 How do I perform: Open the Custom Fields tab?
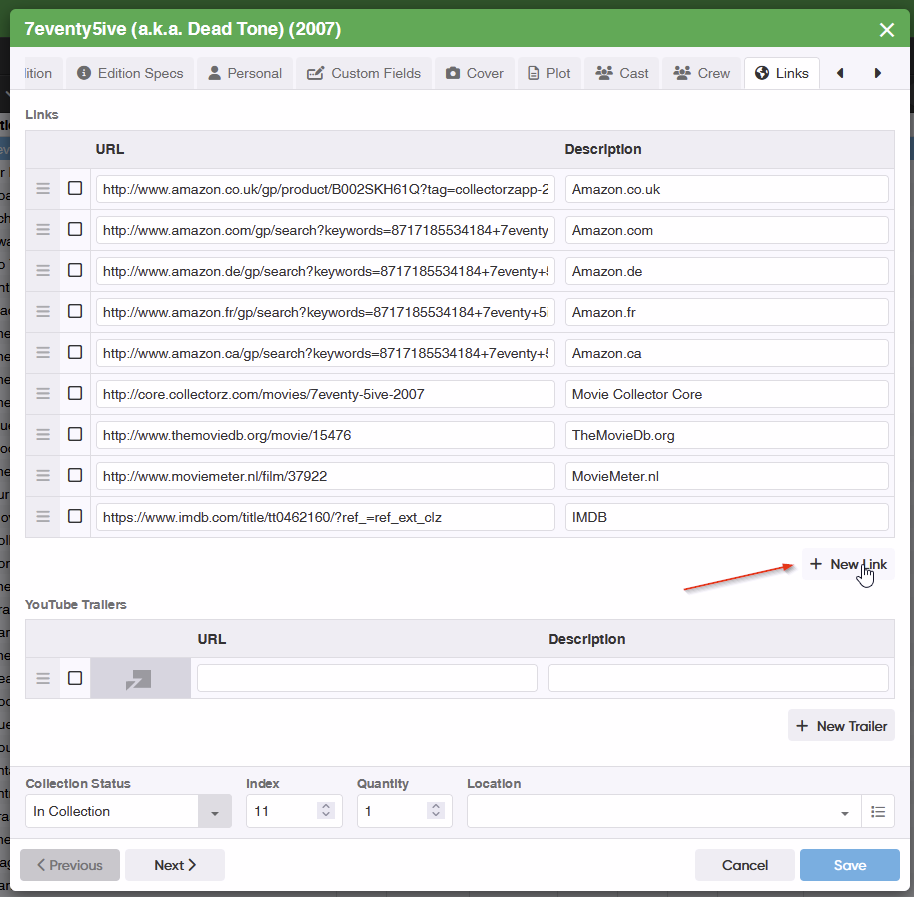click(x=364, y=73)
